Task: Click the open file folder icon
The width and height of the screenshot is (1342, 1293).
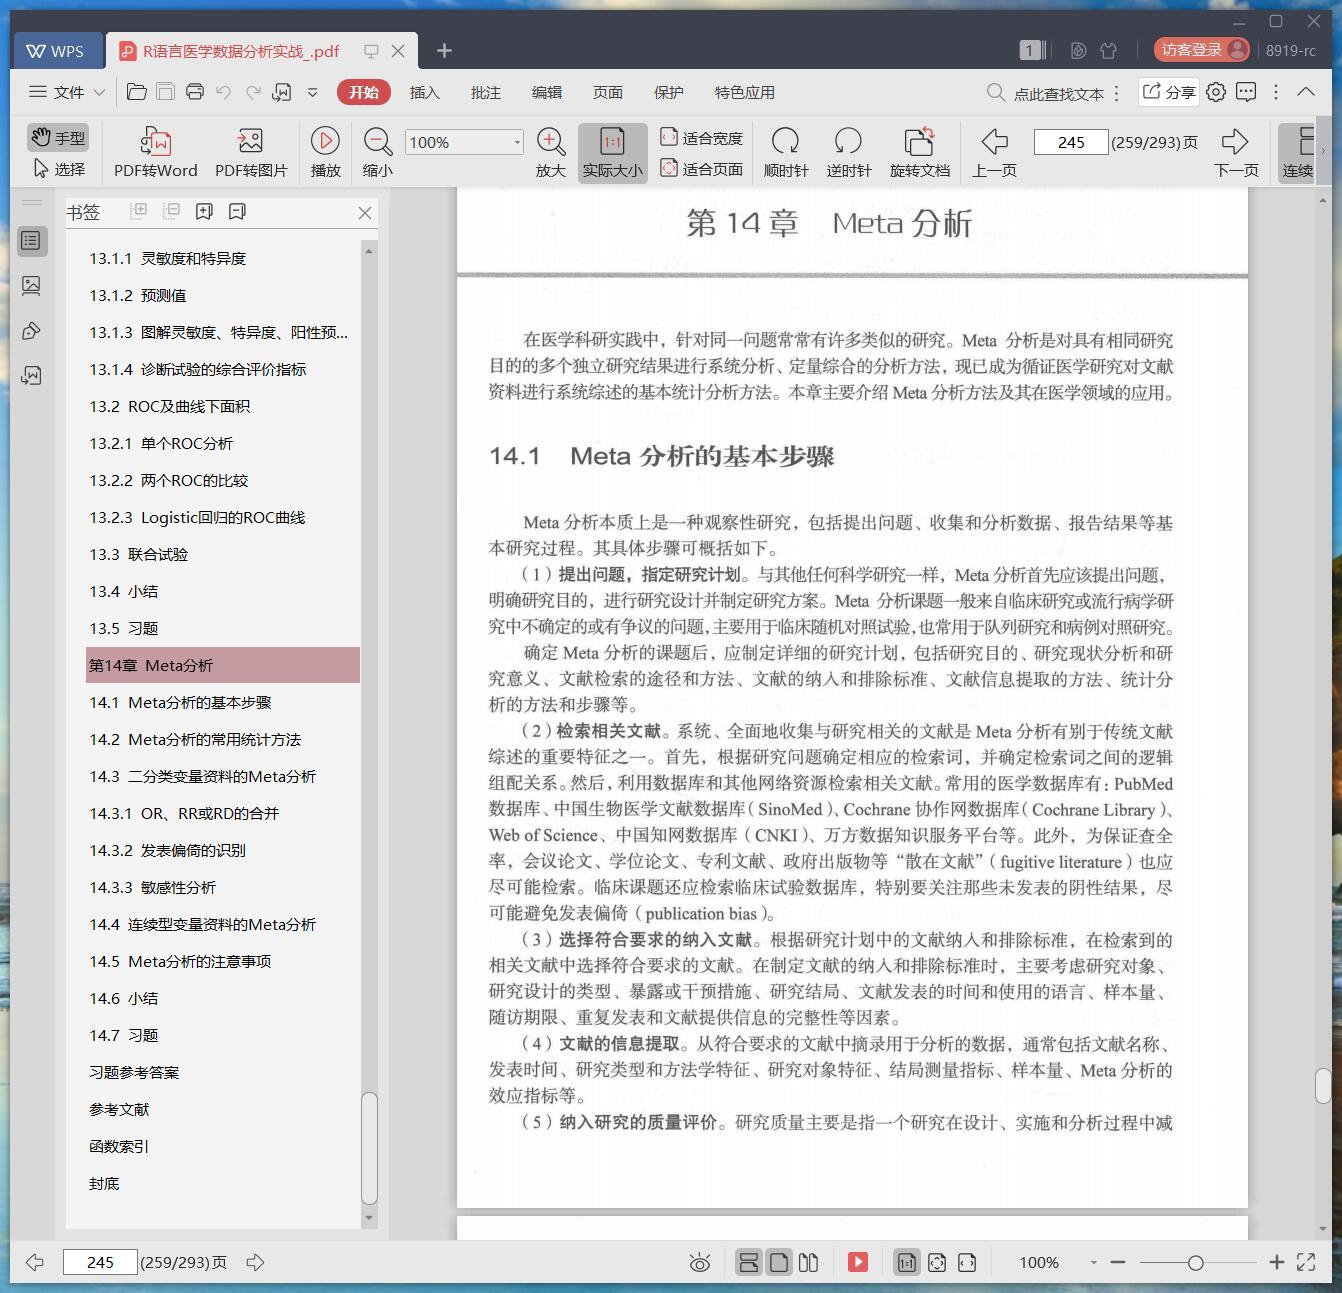Action: tap(137, 92)
